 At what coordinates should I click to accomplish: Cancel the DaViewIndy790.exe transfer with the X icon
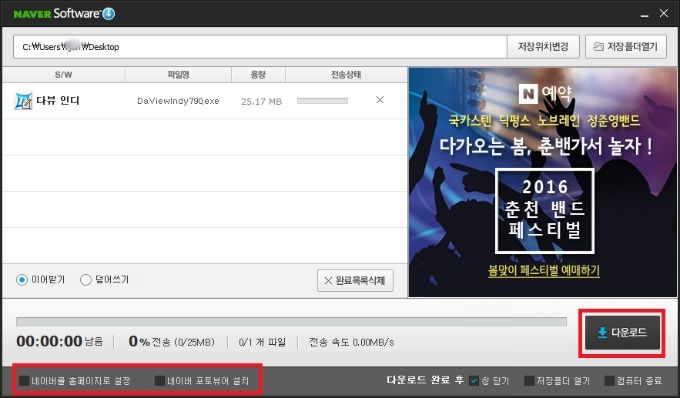380,100
